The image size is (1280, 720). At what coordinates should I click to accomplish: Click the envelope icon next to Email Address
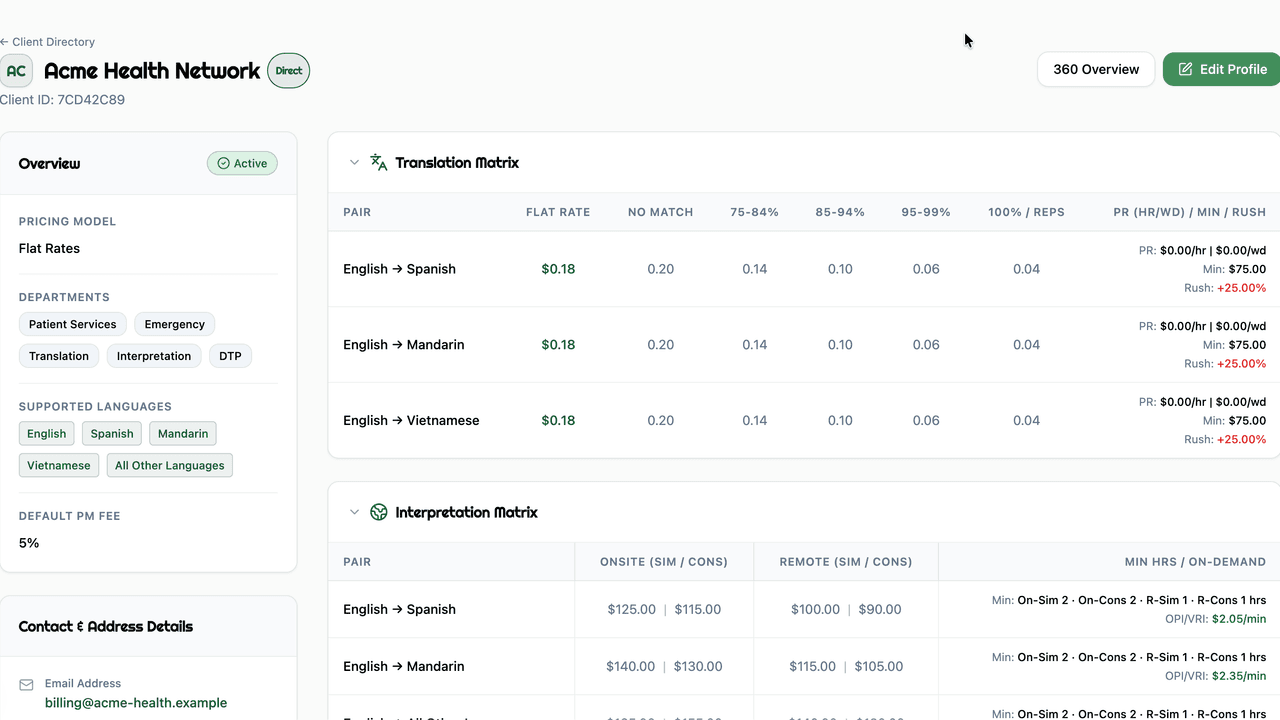[26, 685]
